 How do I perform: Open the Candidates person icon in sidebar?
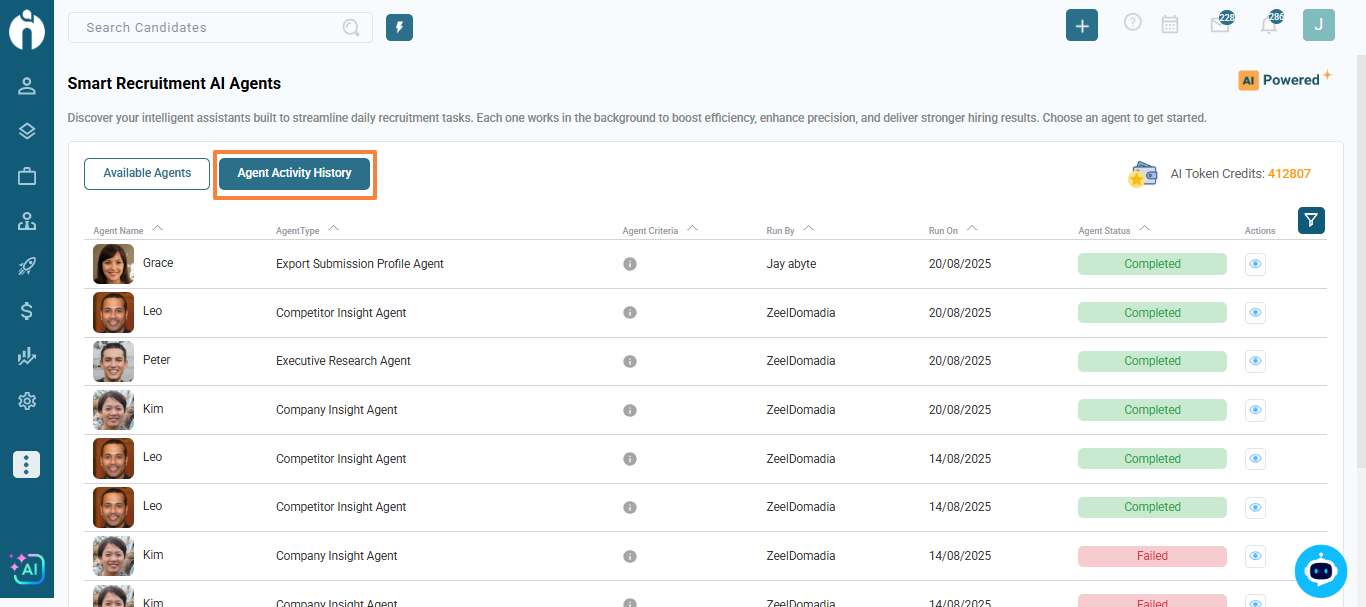pos(27,86)
